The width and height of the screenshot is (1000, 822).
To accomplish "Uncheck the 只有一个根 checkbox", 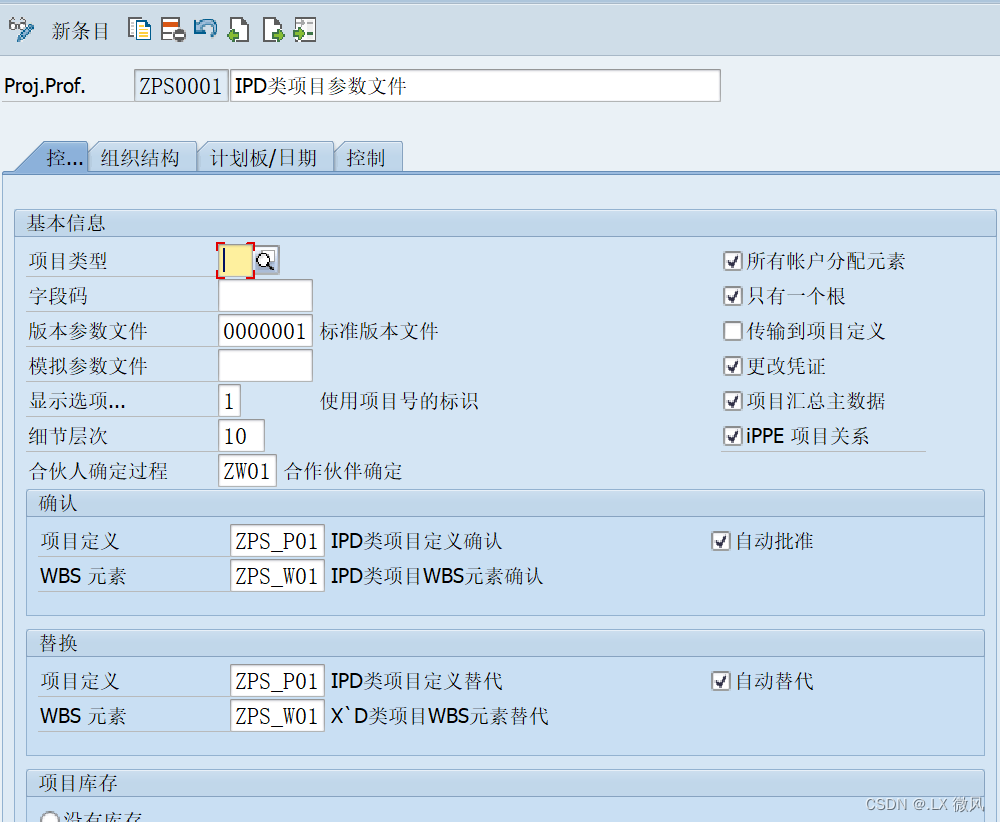I will [x=732, y=296].
